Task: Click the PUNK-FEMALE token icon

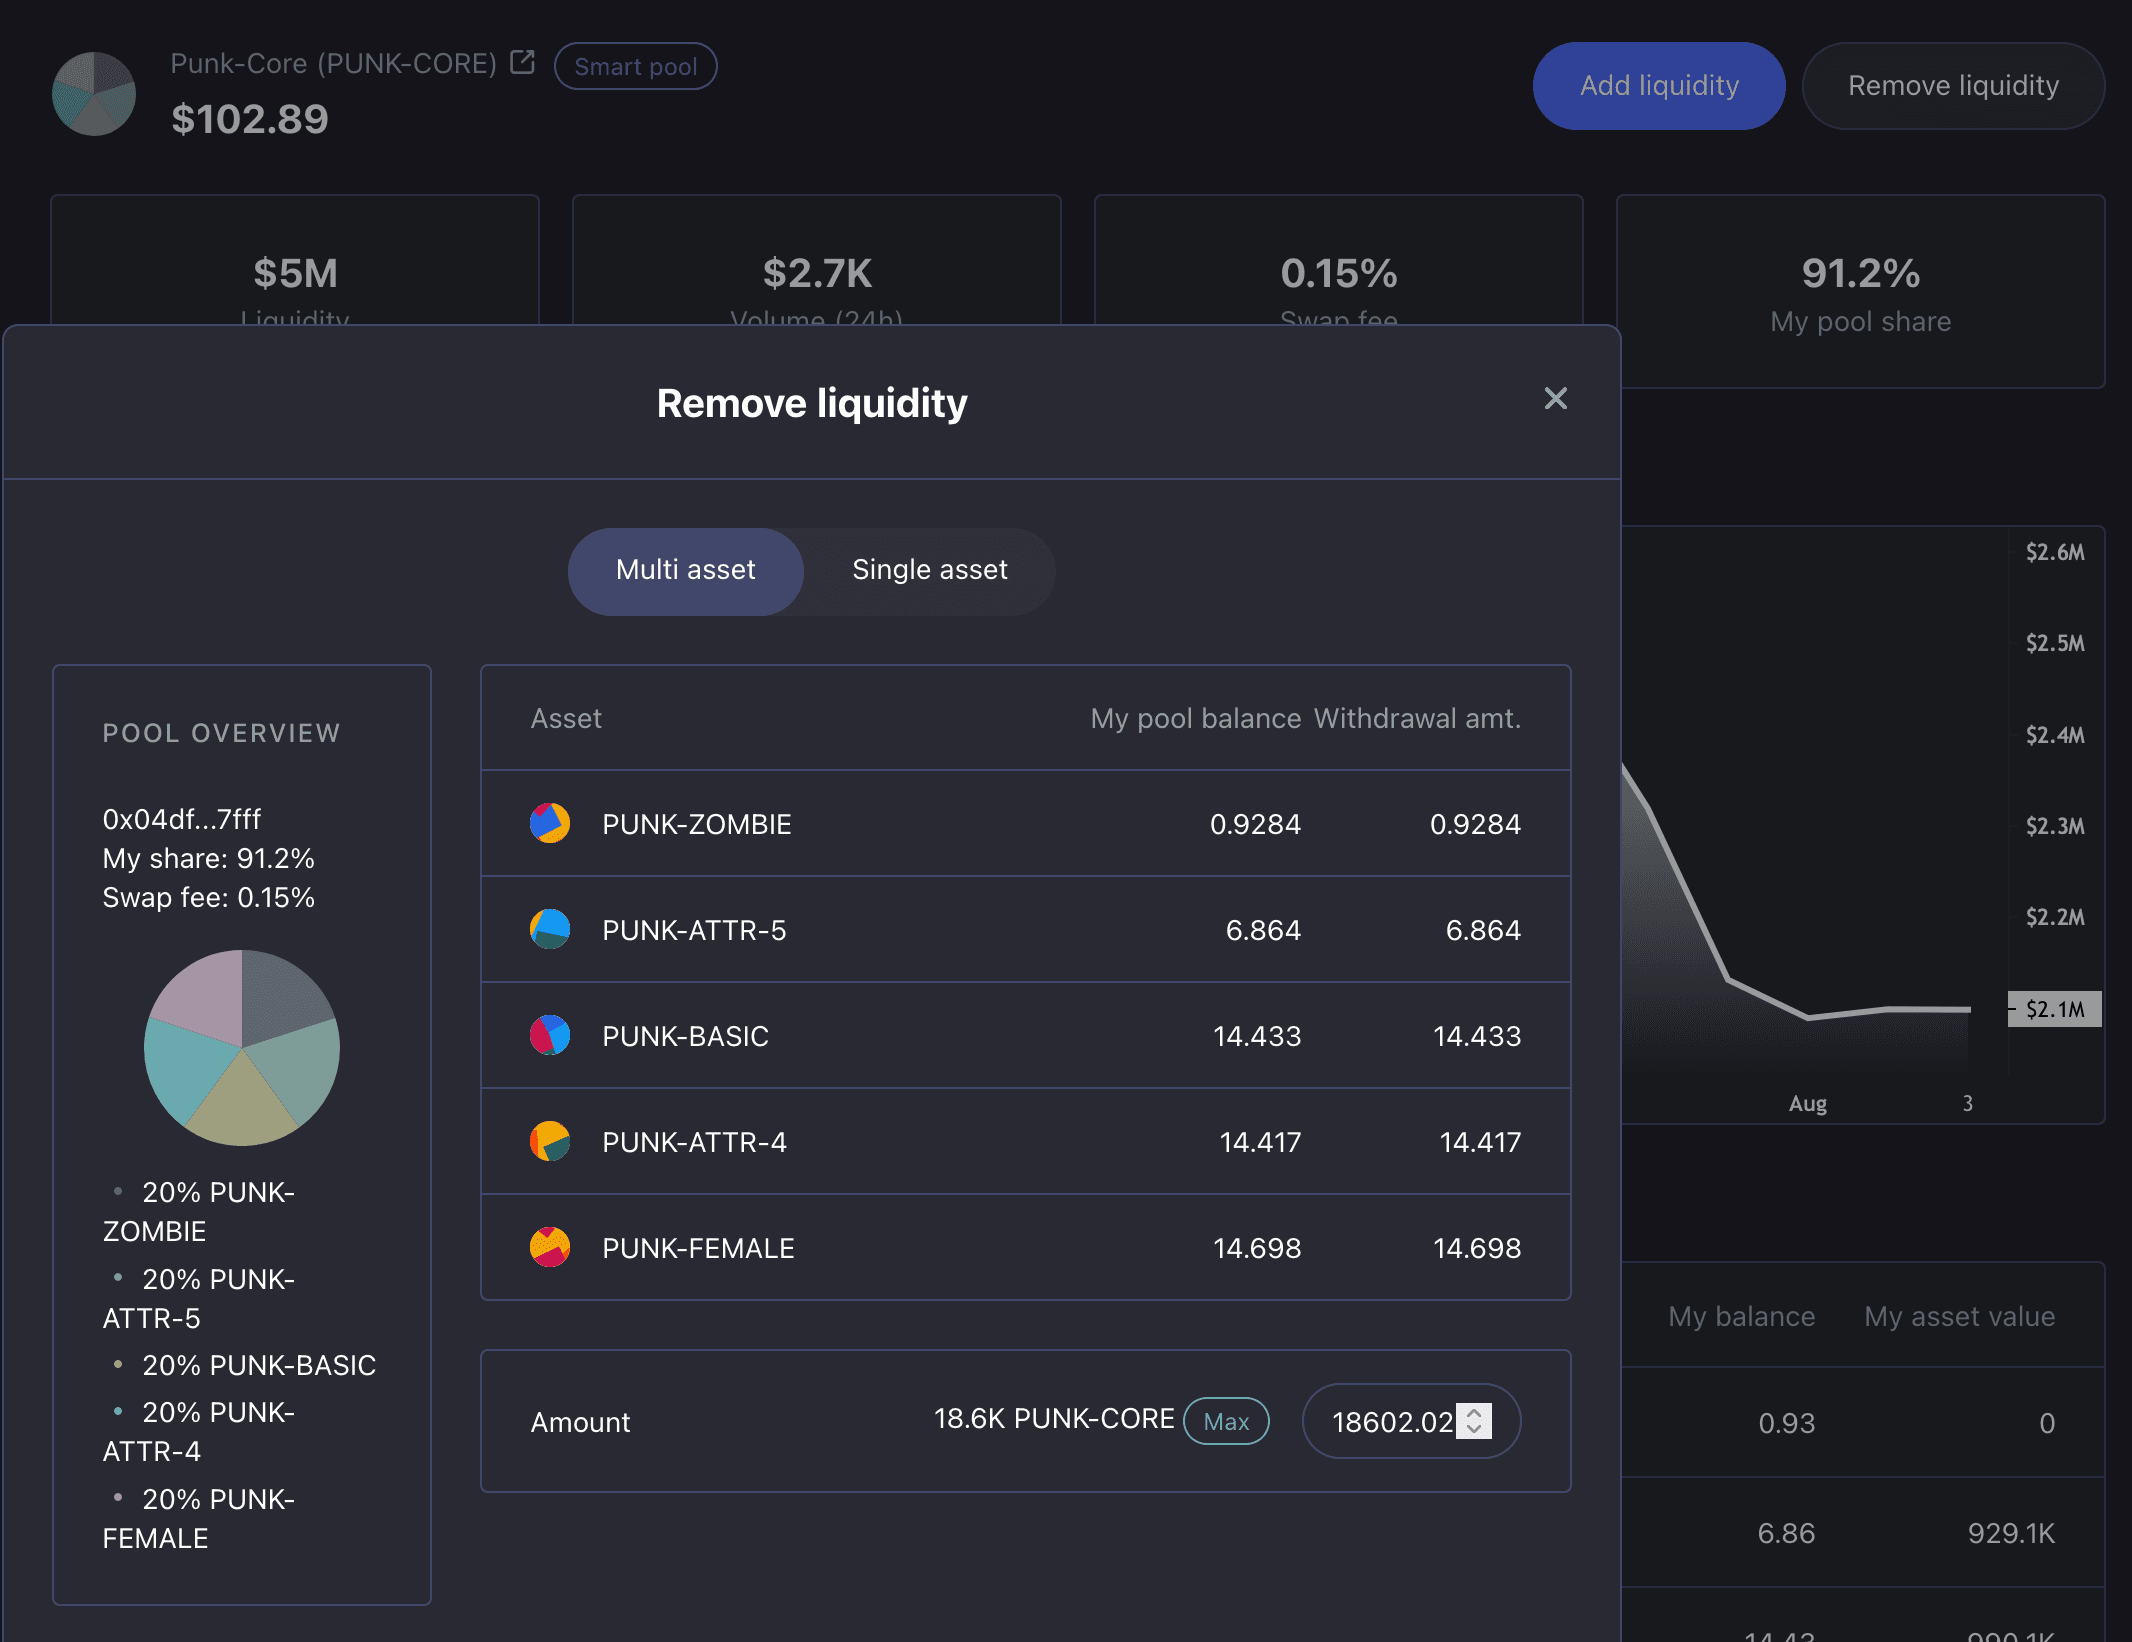Action: pos(550,1247)
